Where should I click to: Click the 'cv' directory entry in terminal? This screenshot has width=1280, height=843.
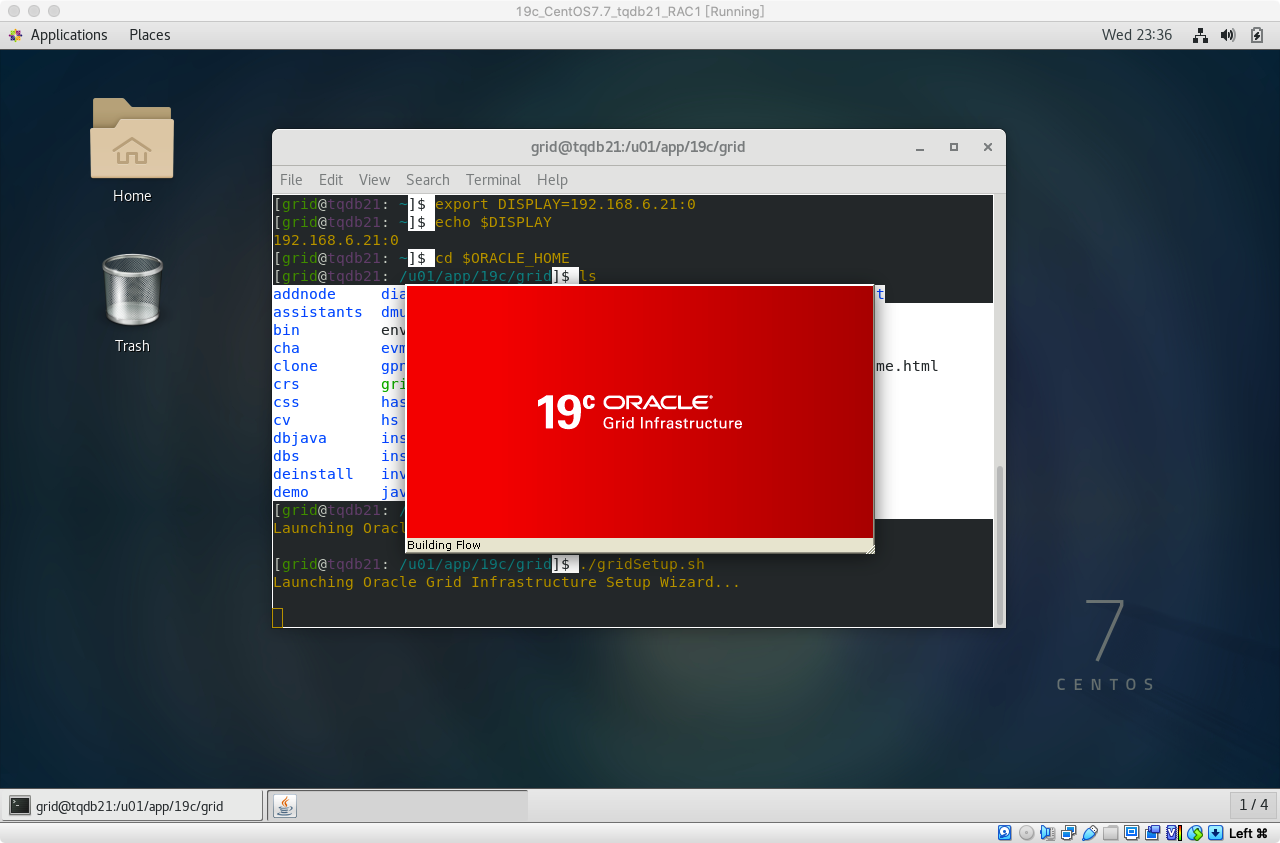pos(282,420)
